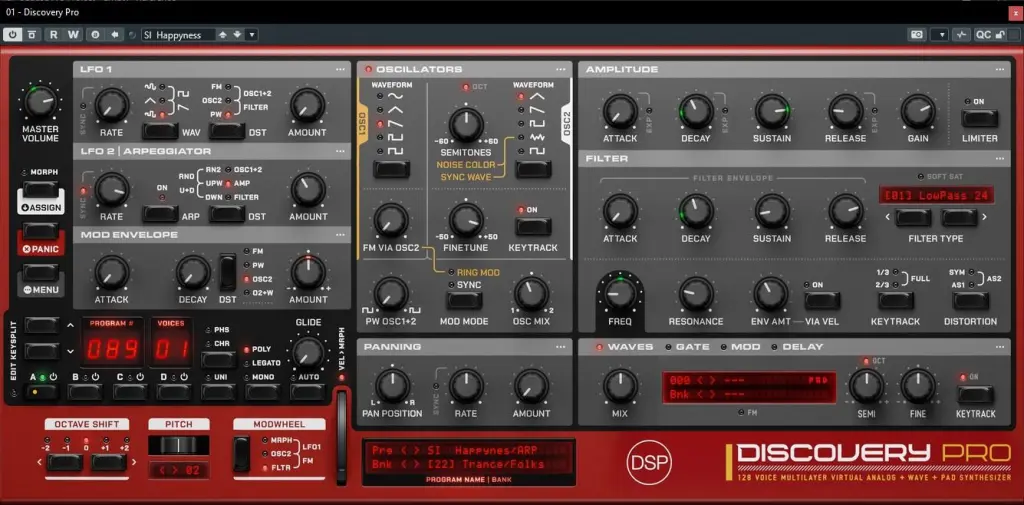Open the LFO 1 panel options menu

click(341, 69)
